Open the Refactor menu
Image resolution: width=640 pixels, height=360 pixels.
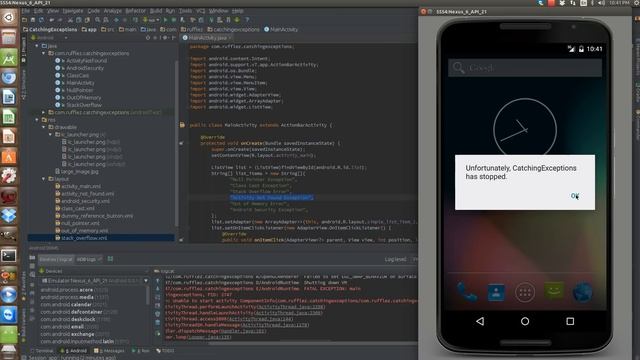coord(136,11)
